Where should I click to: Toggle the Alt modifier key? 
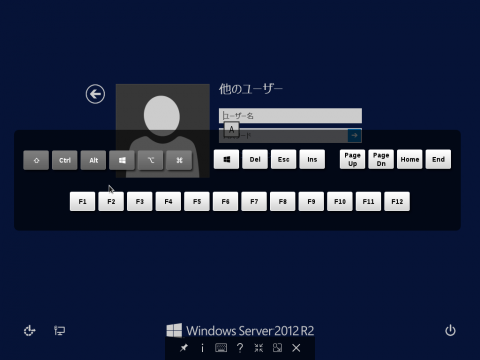coord(93,160)
